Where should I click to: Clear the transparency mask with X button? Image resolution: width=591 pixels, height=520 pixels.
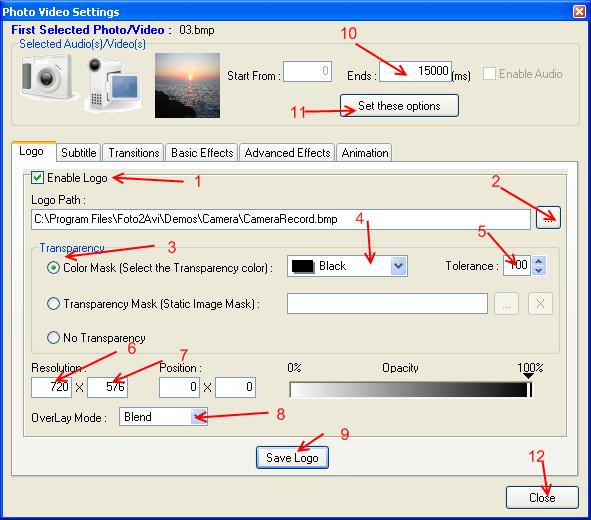(x=540, y=304)
